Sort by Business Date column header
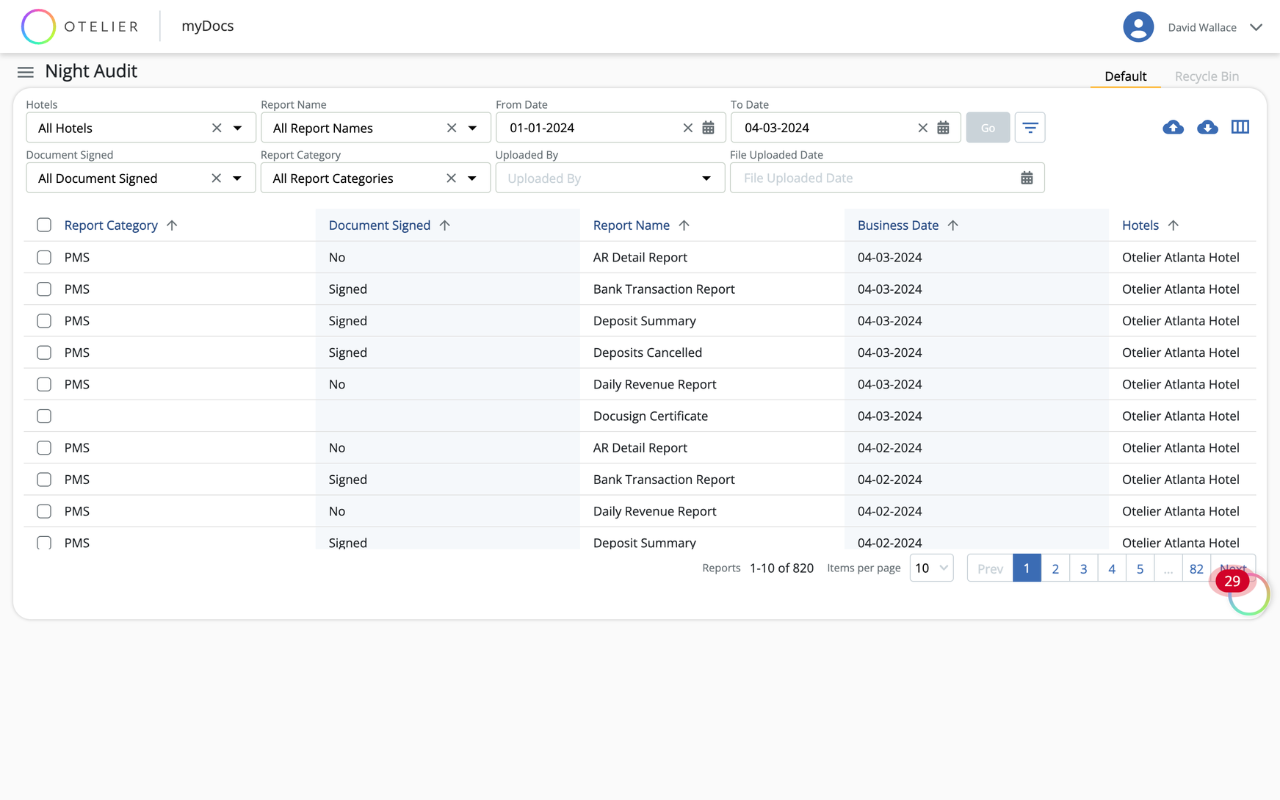Viewport: 1280px width, 800px height. click(897, 225)
